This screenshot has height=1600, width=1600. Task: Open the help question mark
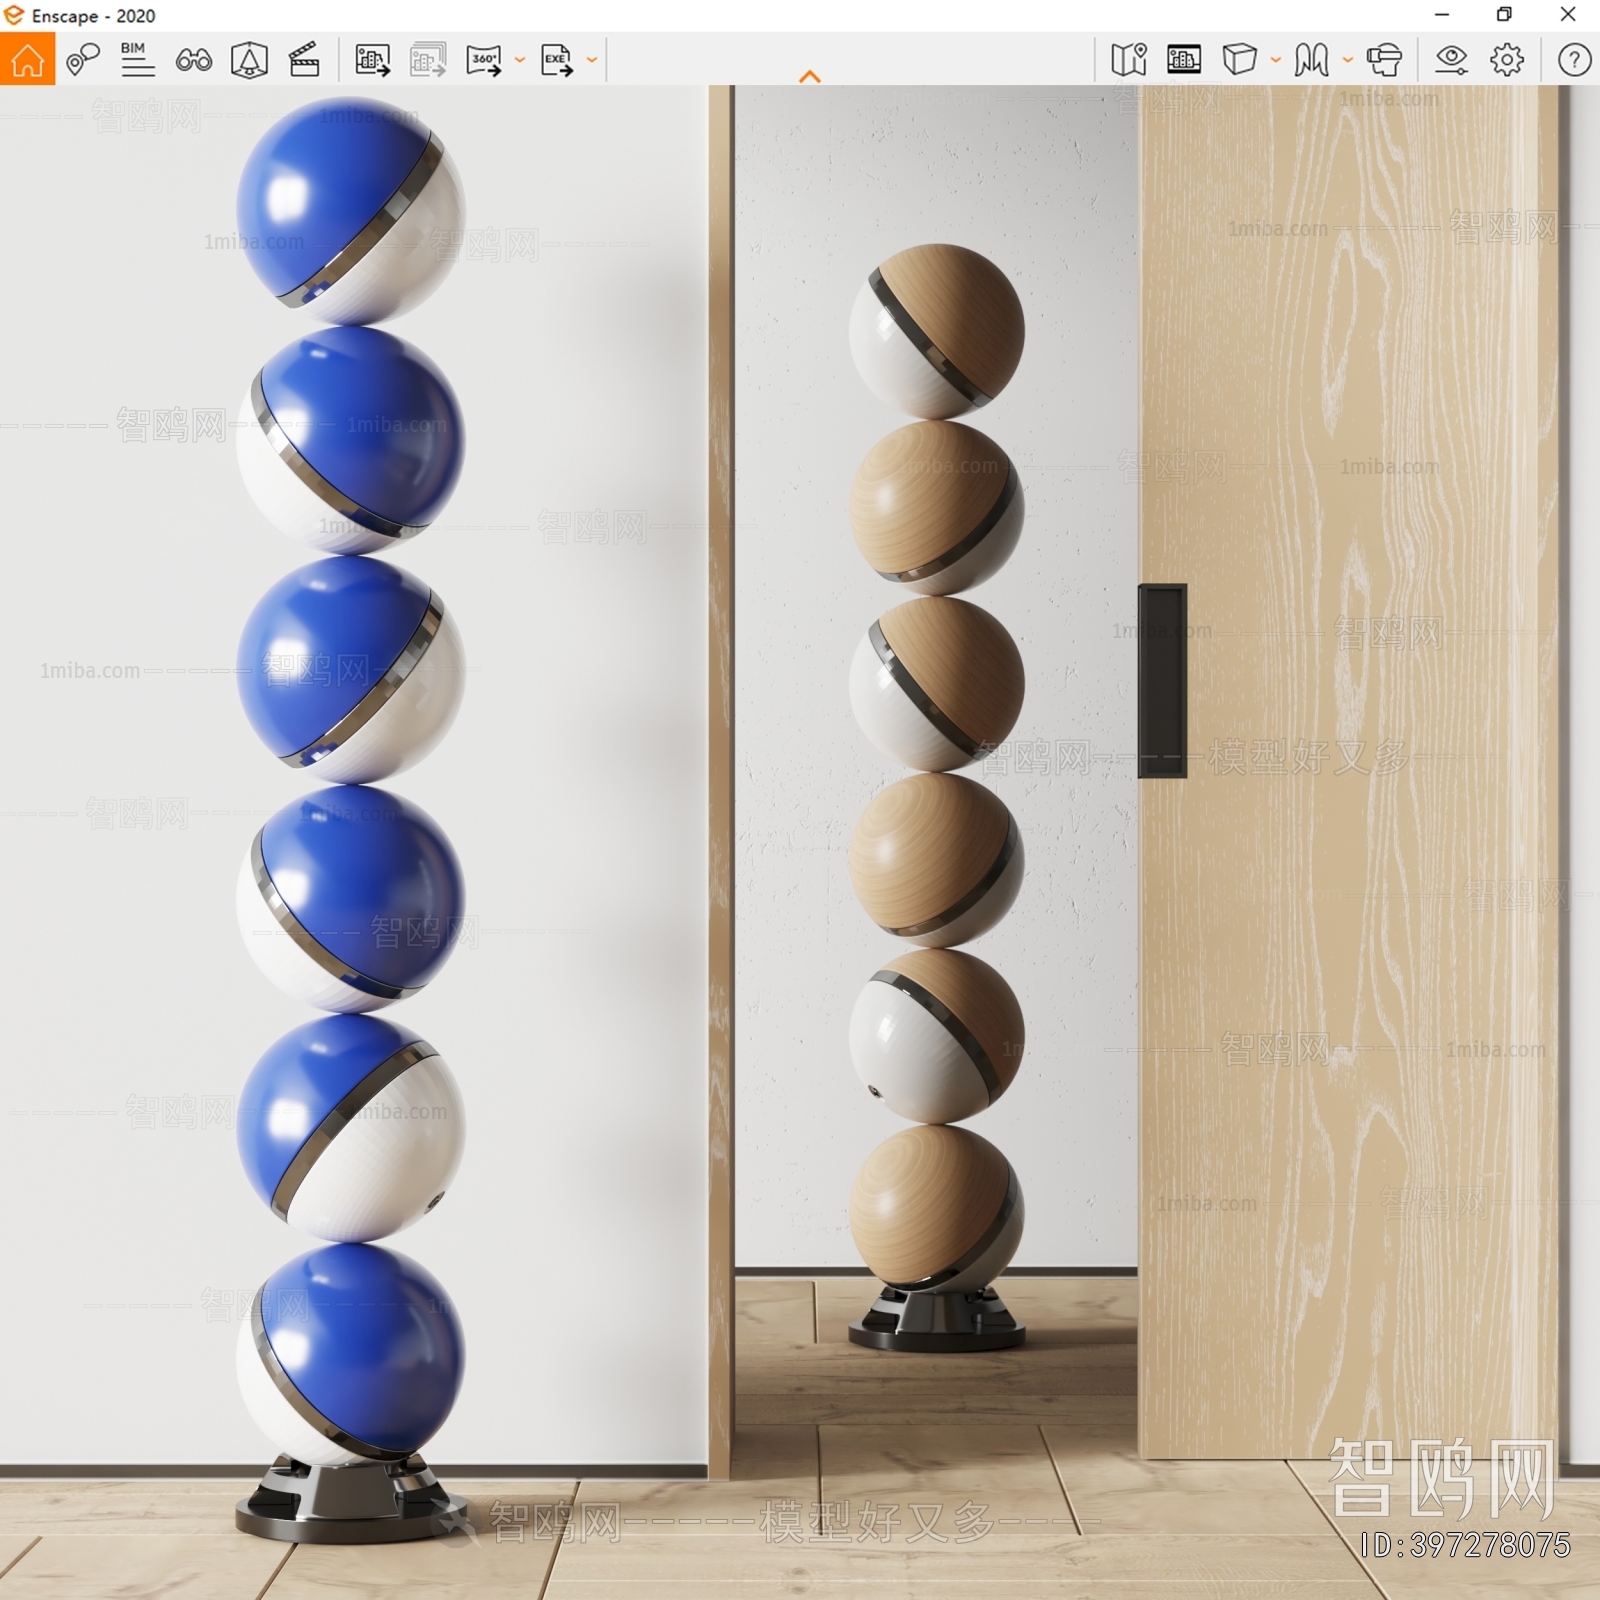(1574, 60)
